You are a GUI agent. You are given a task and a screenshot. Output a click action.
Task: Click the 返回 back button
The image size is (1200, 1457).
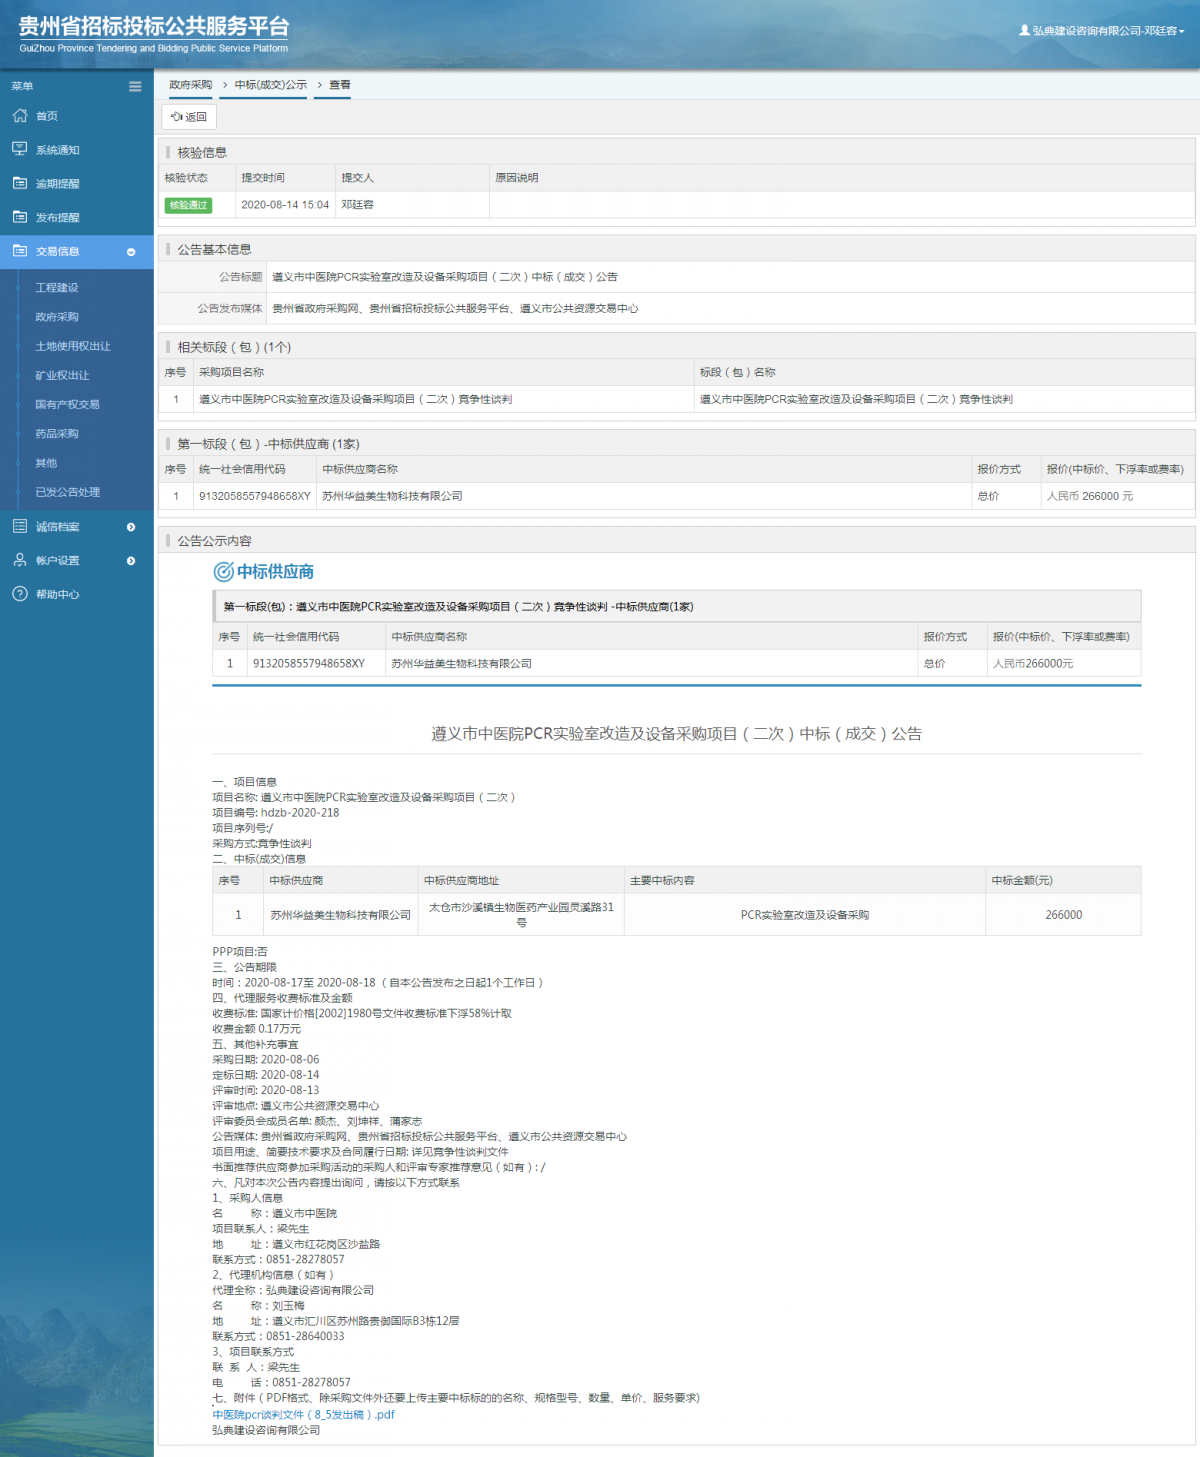[189, 117]
